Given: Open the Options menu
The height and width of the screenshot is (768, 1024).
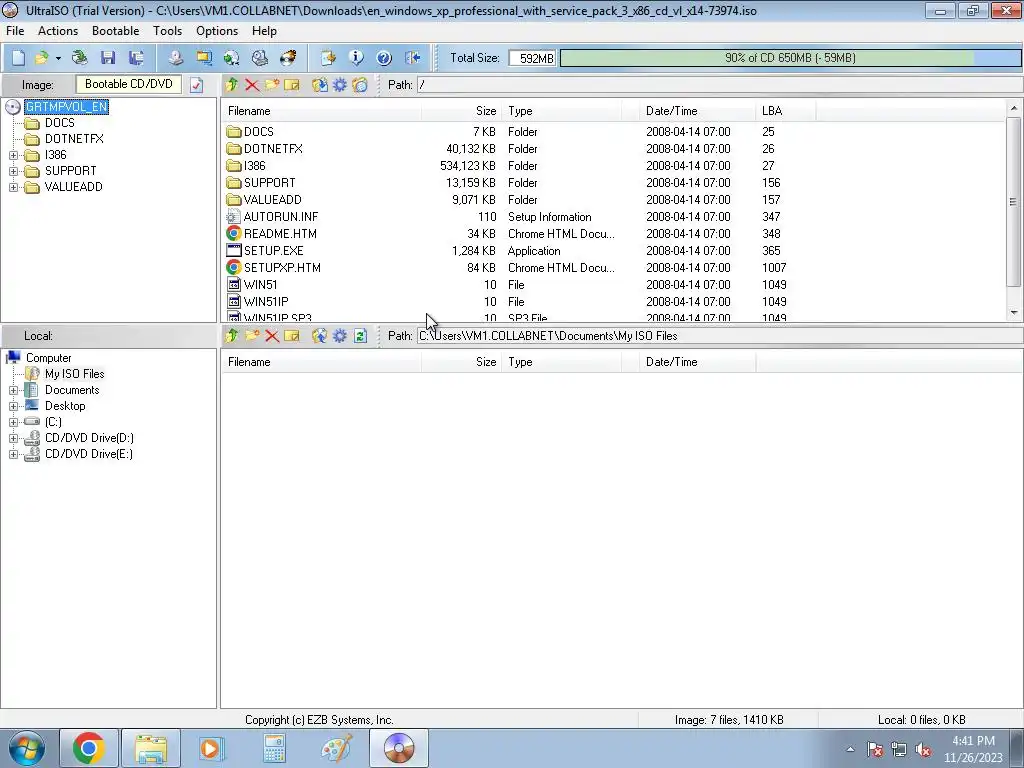Looking at the screenshot, I should [217, 31].
